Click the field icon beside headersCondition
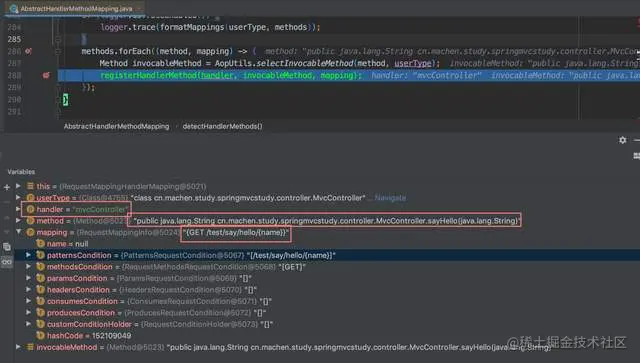 [40, 290]
